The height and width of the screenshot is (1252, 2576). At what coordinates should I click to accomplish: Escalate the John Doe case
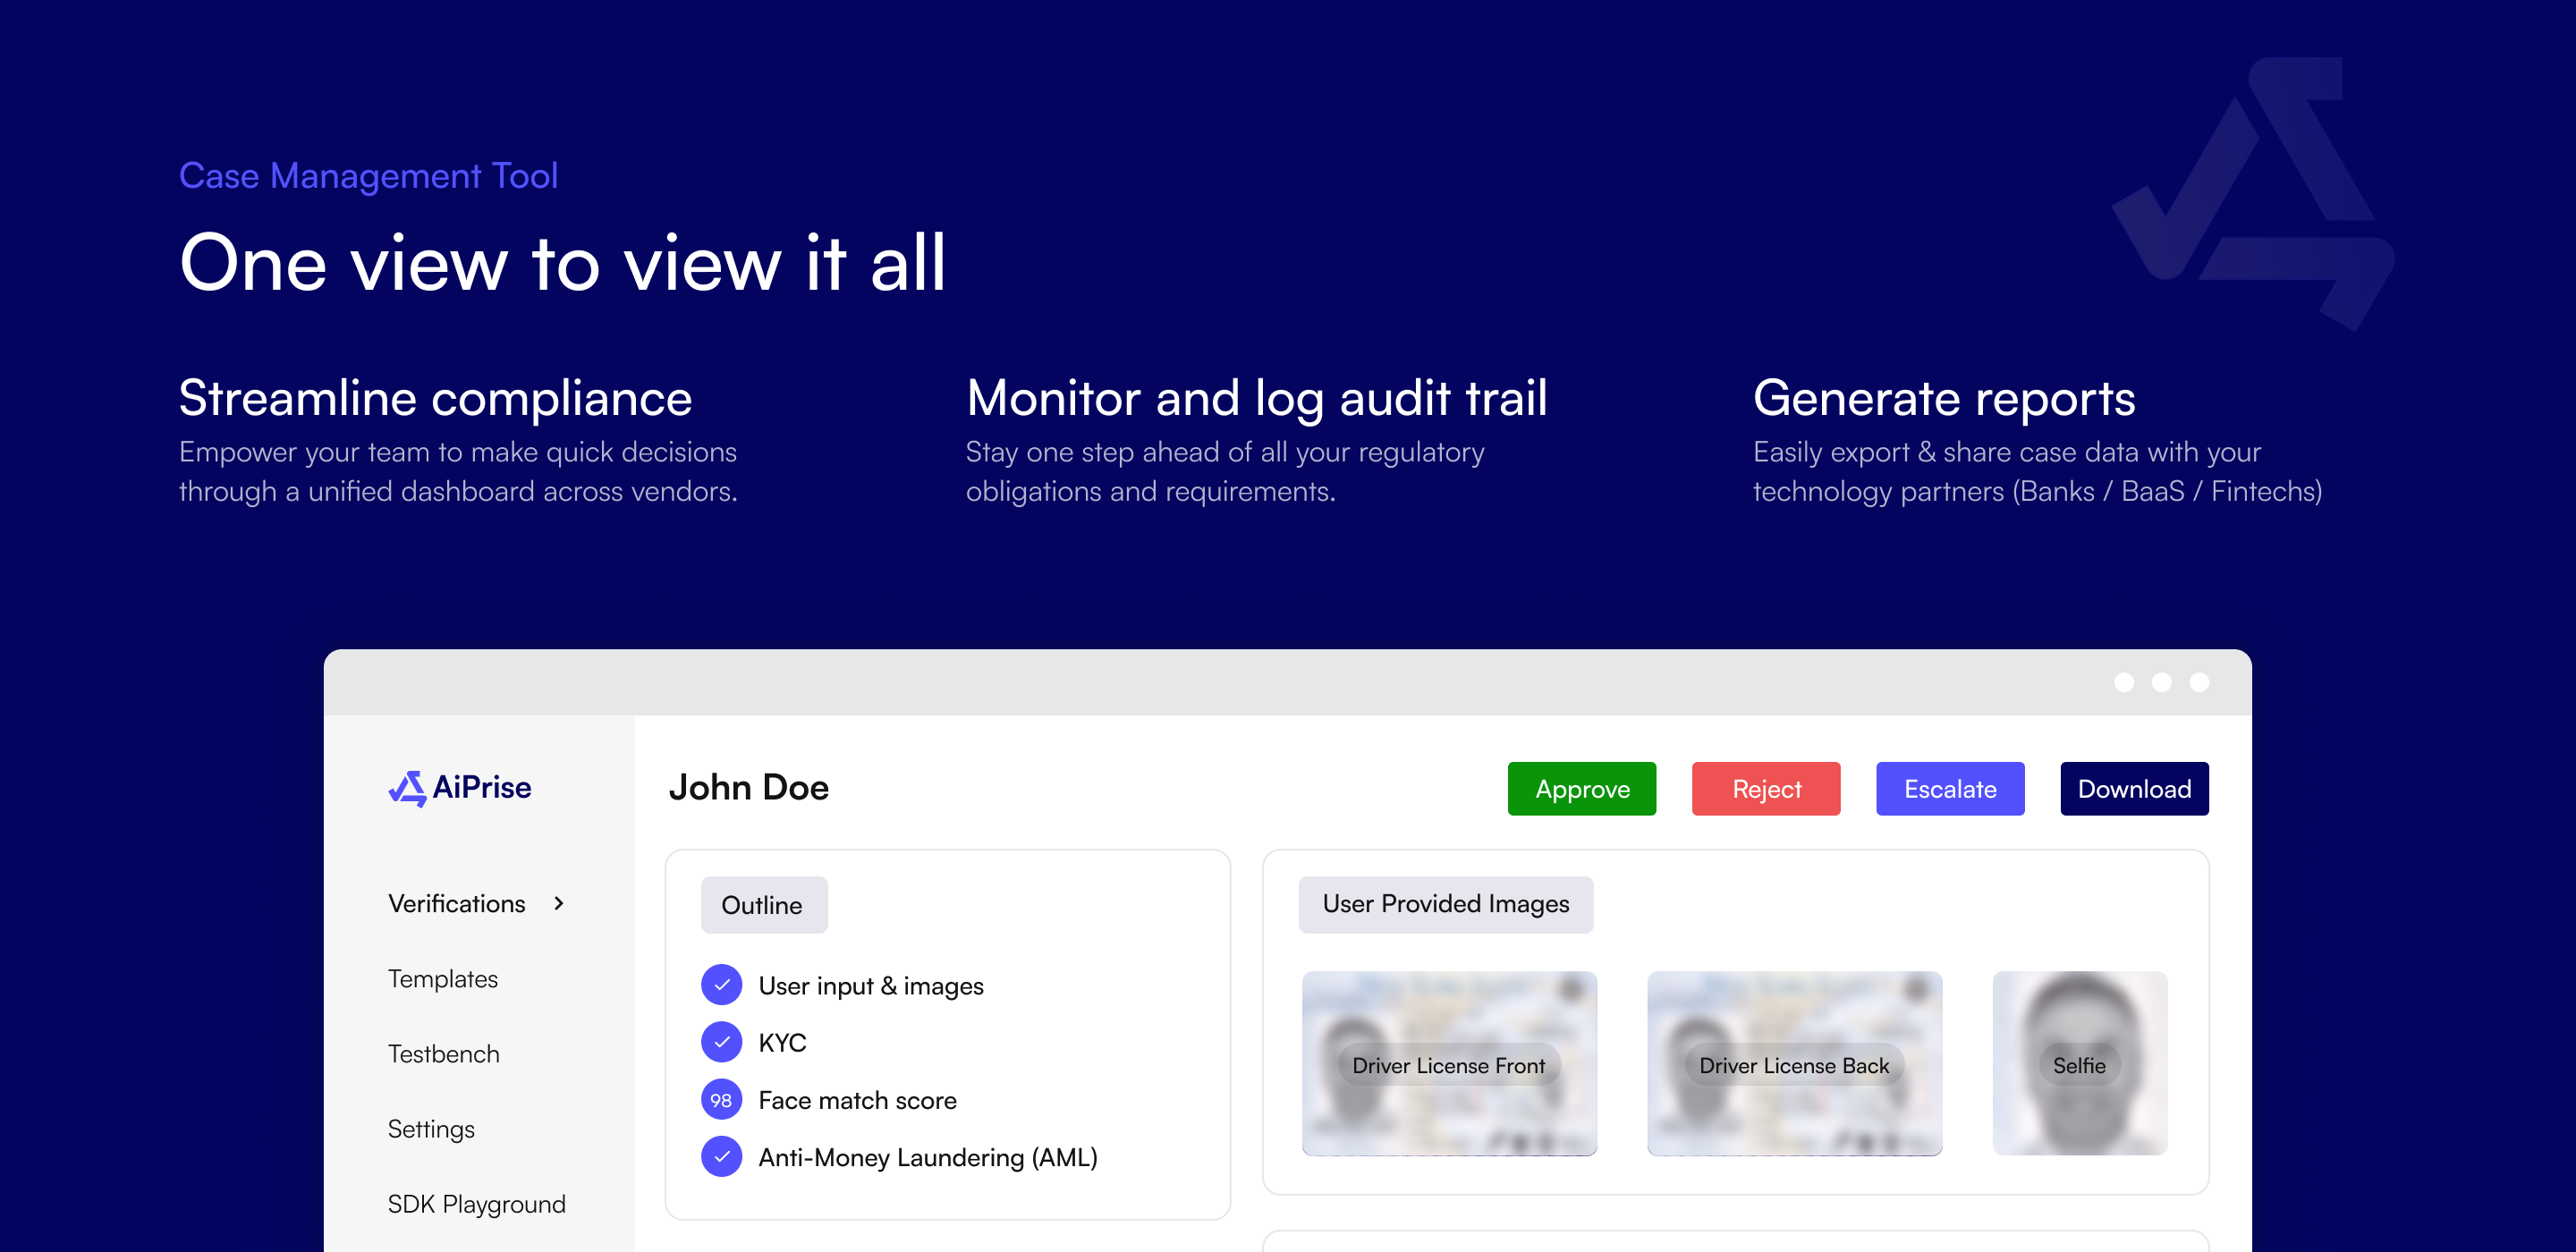click(x=1950, y=789)
